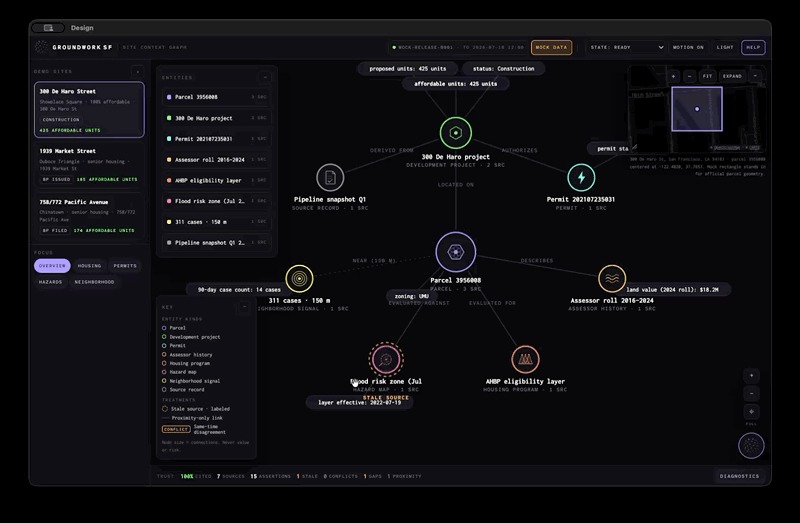Click the purple minimap viewport rectangle
Viewport: 800px width, 523px height.
point(697,109)
